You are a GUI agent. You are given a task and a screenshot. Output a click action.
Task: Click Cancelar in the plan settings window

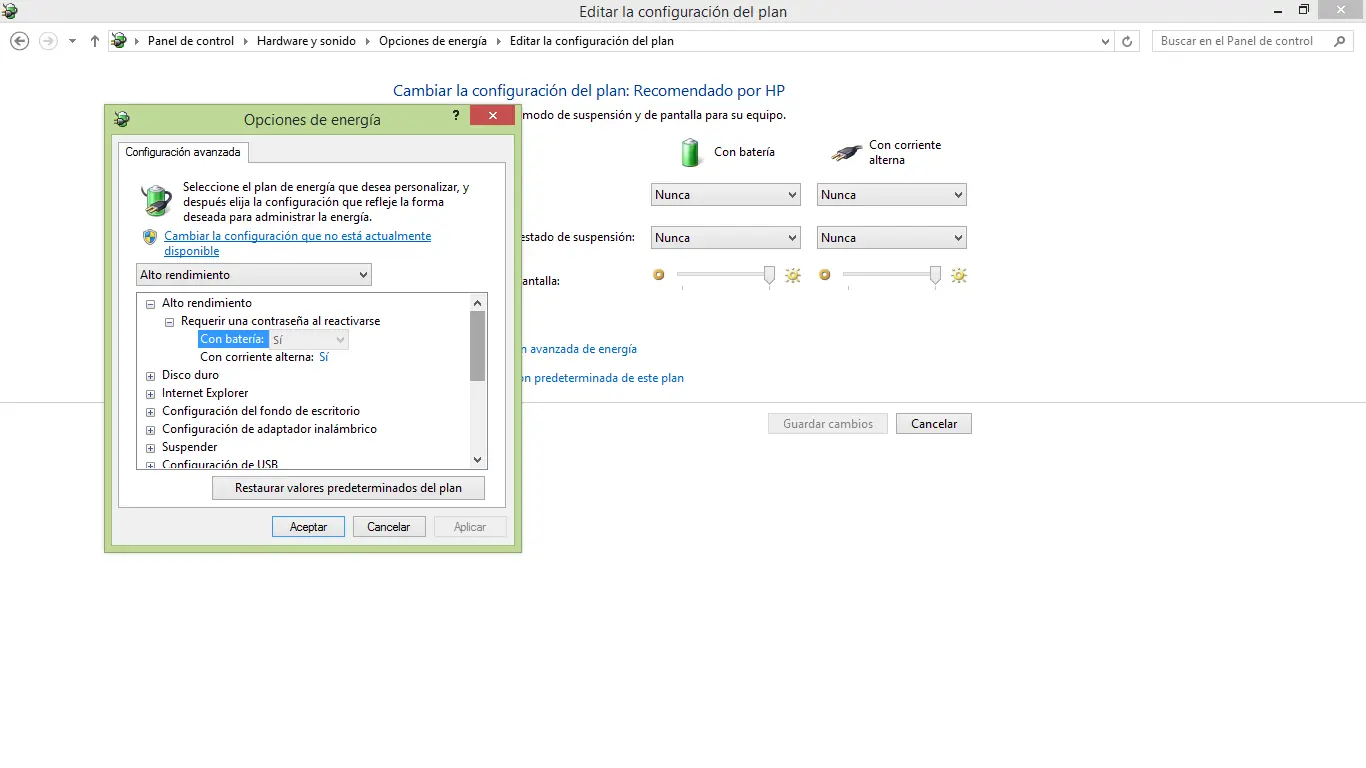pos(934,424)
